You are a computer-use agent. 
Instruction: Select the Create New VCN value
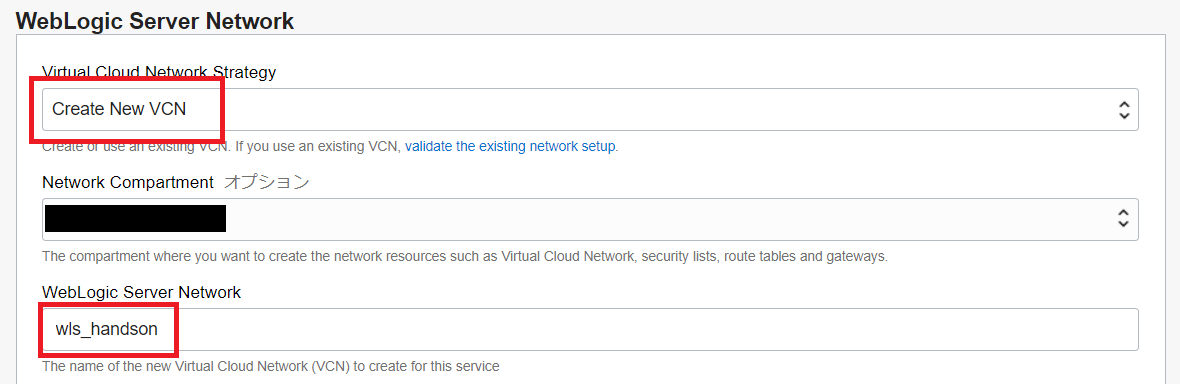(119, 109)
